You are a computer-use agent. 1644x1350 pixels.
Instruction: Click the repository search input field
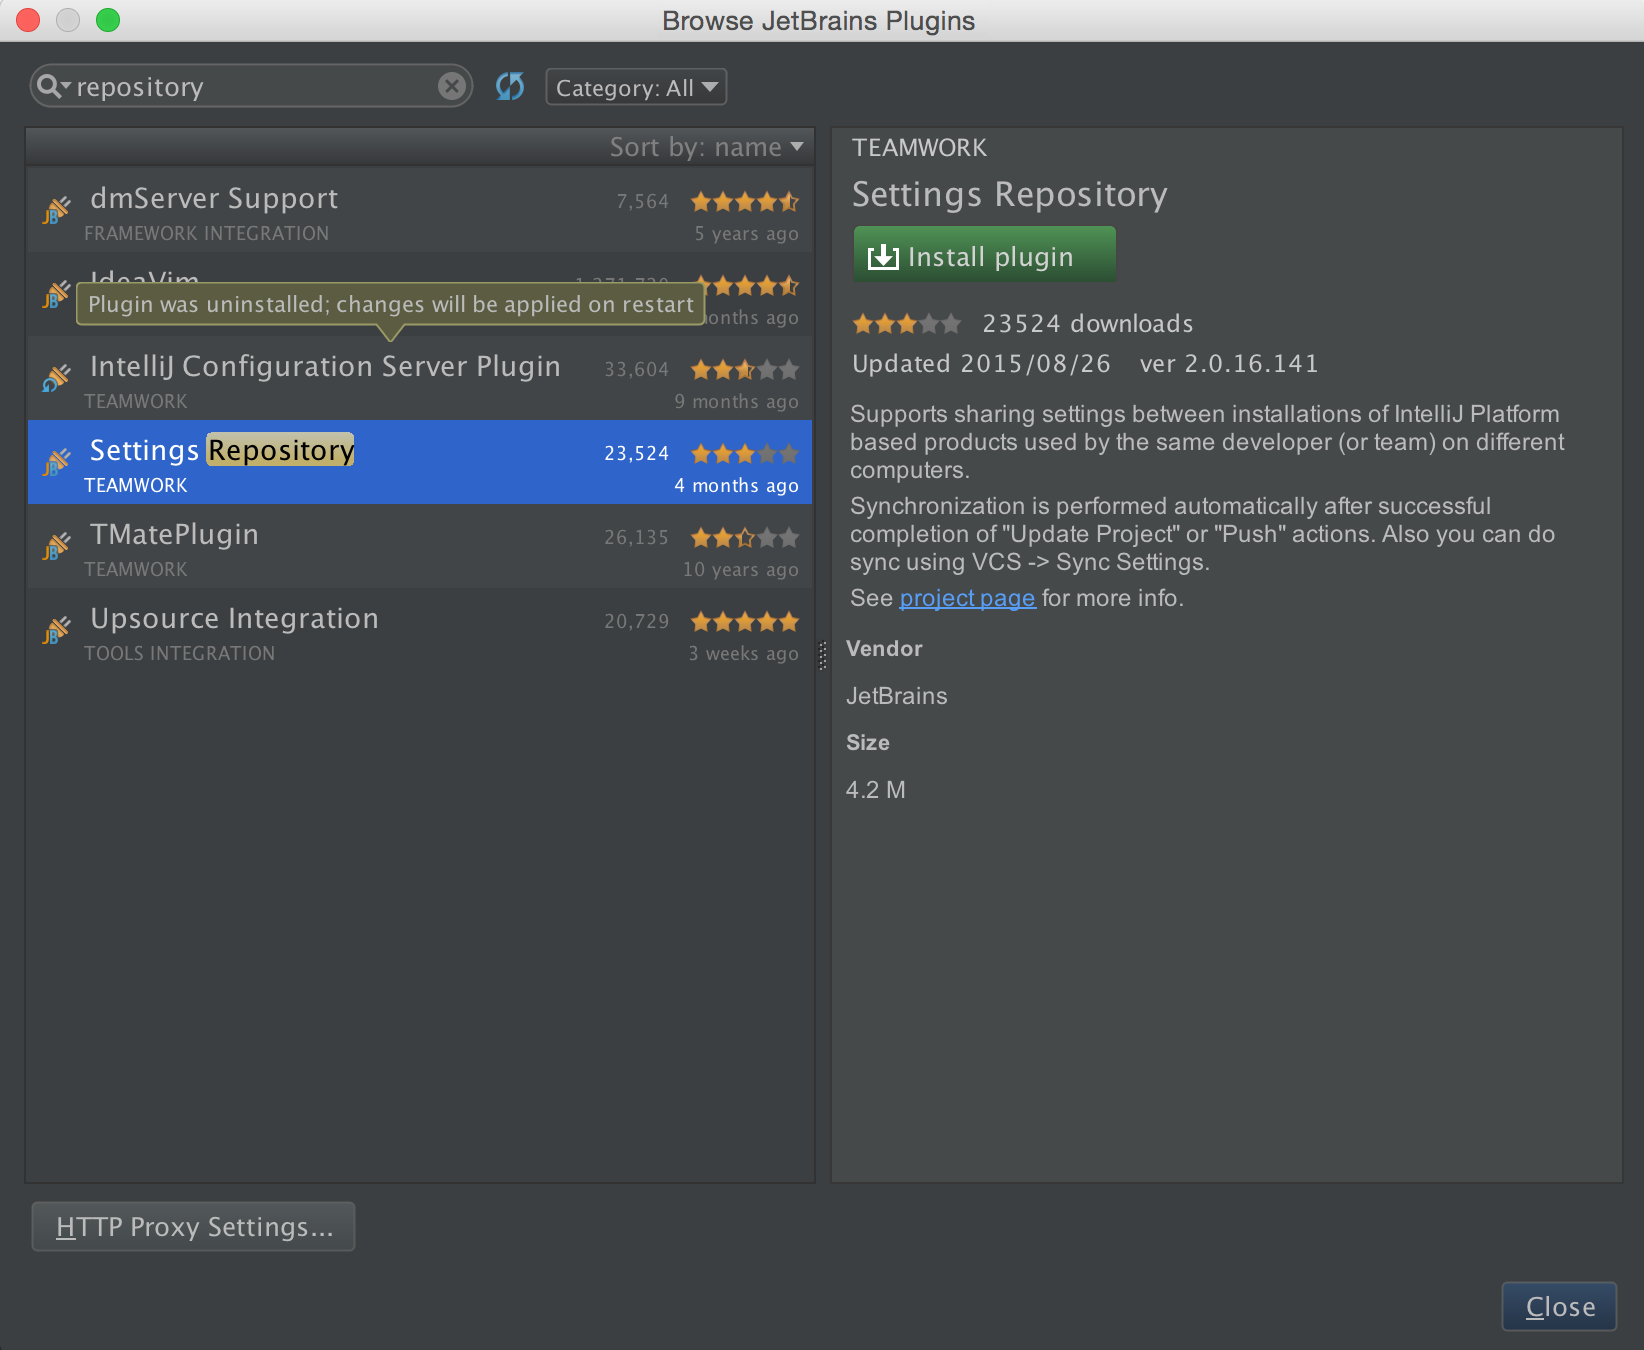click(x=250, y=87)
